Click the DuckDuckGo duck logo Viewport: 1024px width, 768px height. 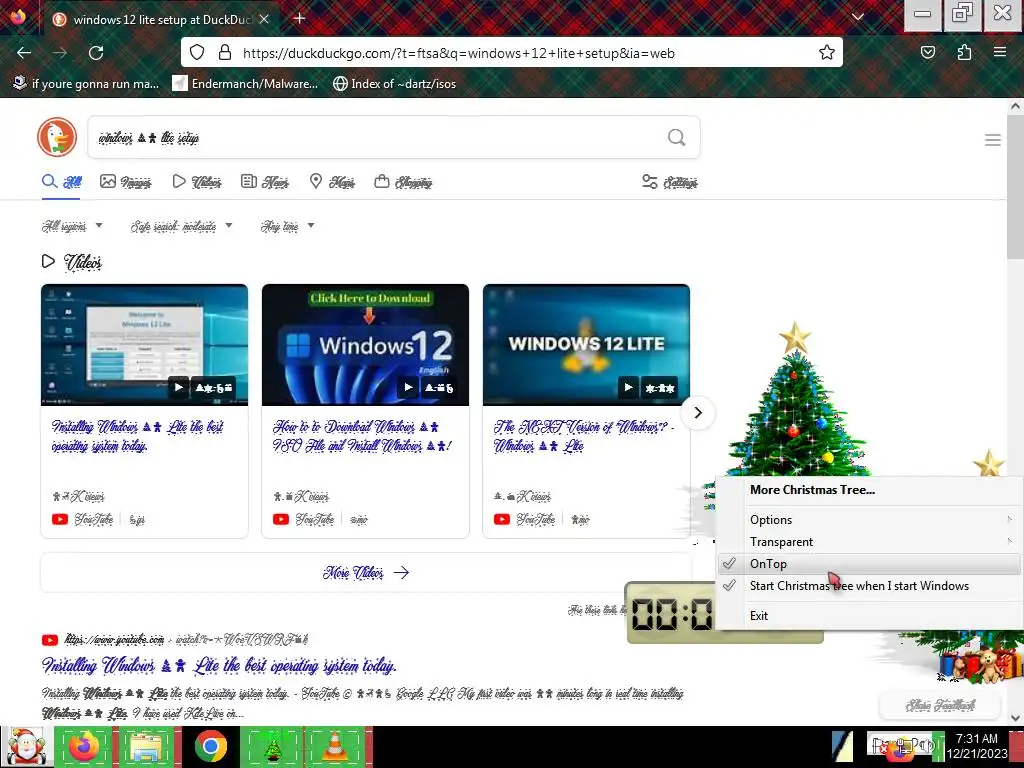pos(57,137)
